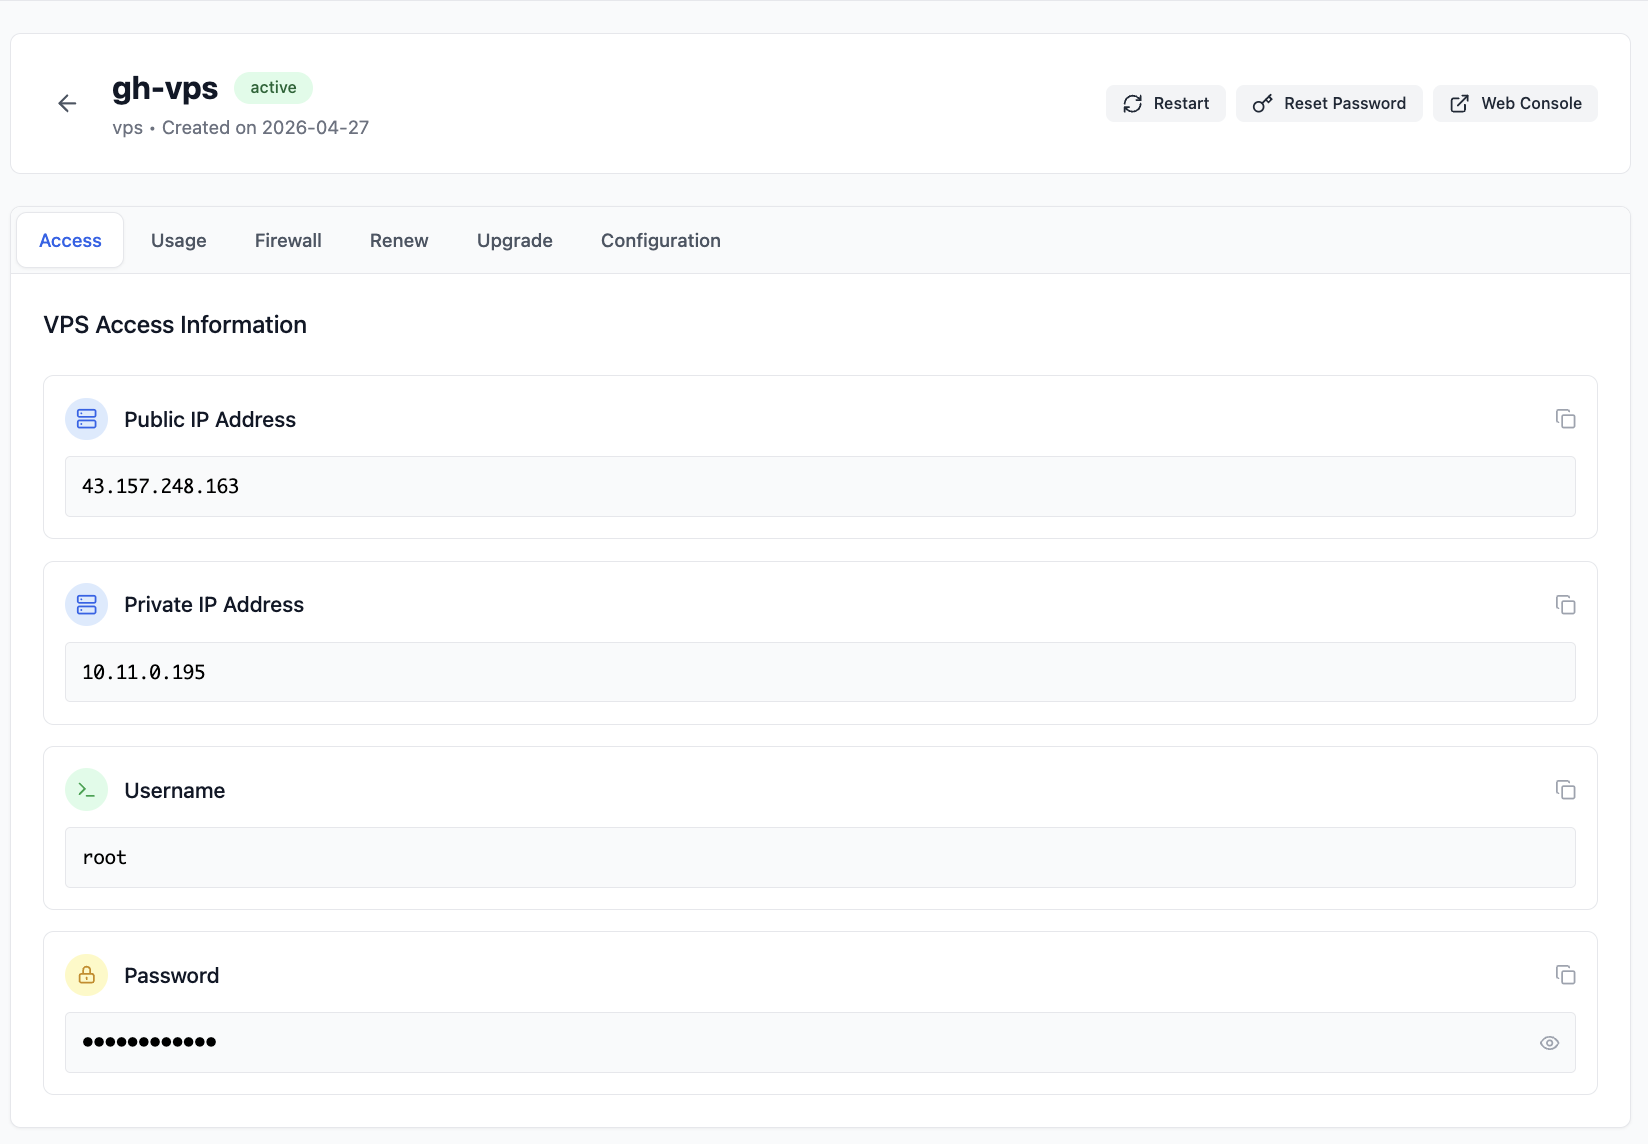
Task: Open the Configuration tab
Action: (x=661, y=241)
